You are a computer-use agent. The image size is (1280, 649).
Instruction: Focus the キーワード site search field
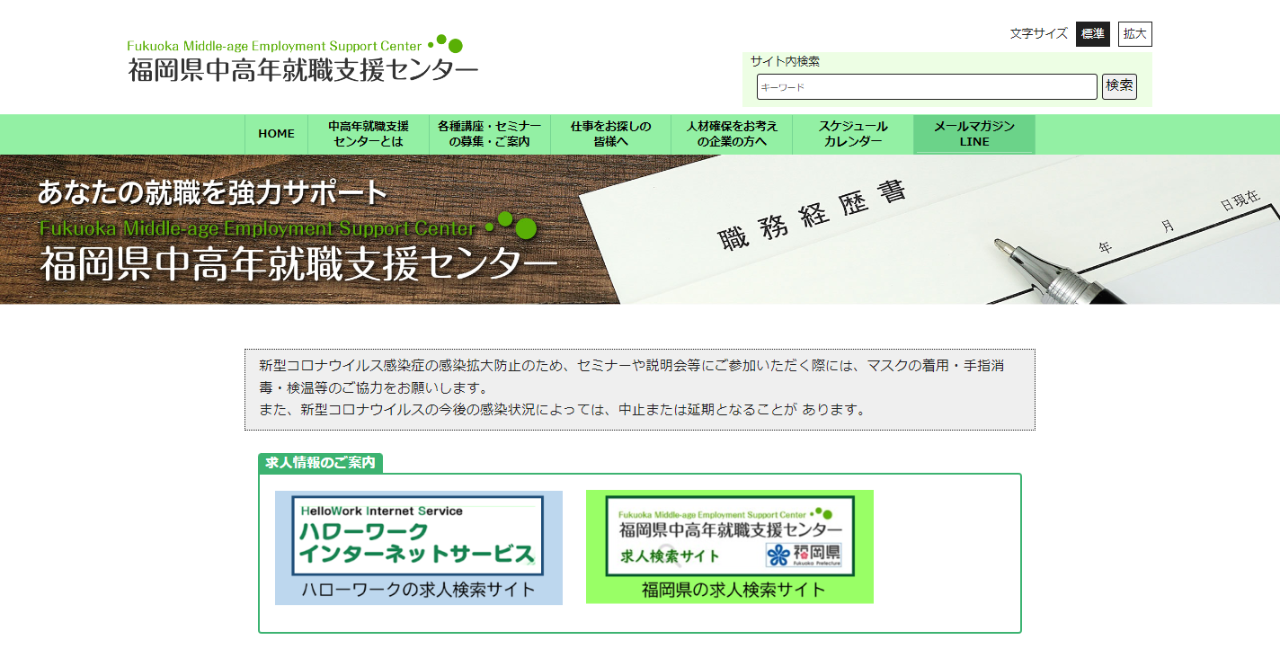click(927, 87)
